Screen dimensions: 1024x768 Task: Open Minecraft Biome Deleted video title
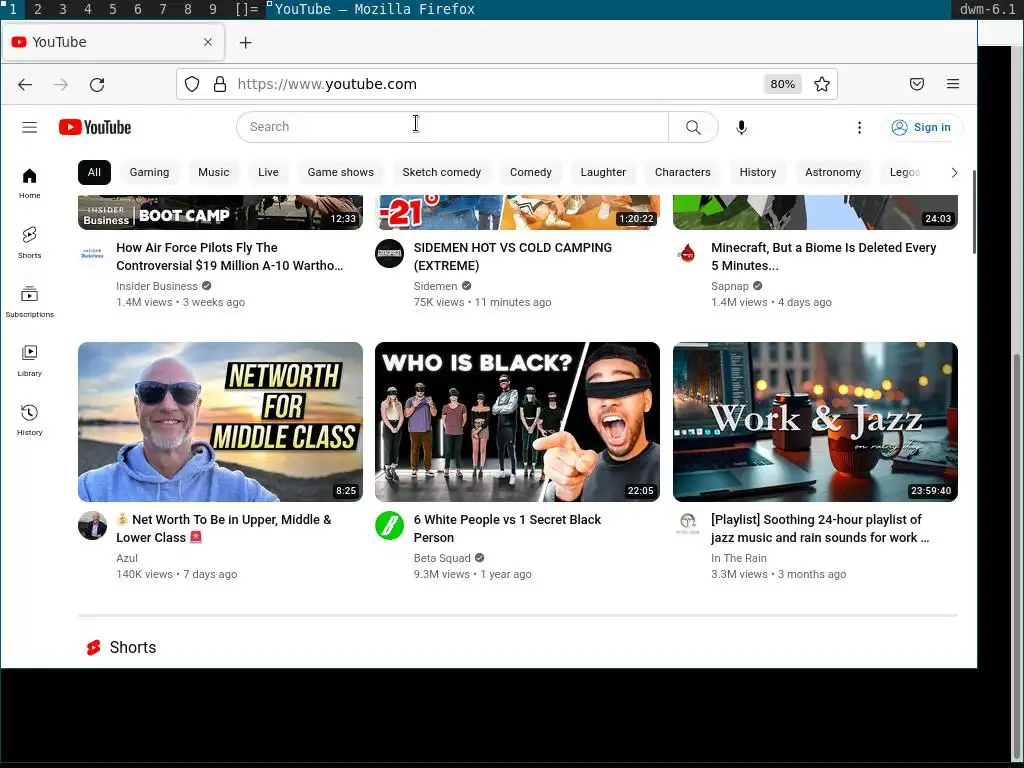pos(824,257)
